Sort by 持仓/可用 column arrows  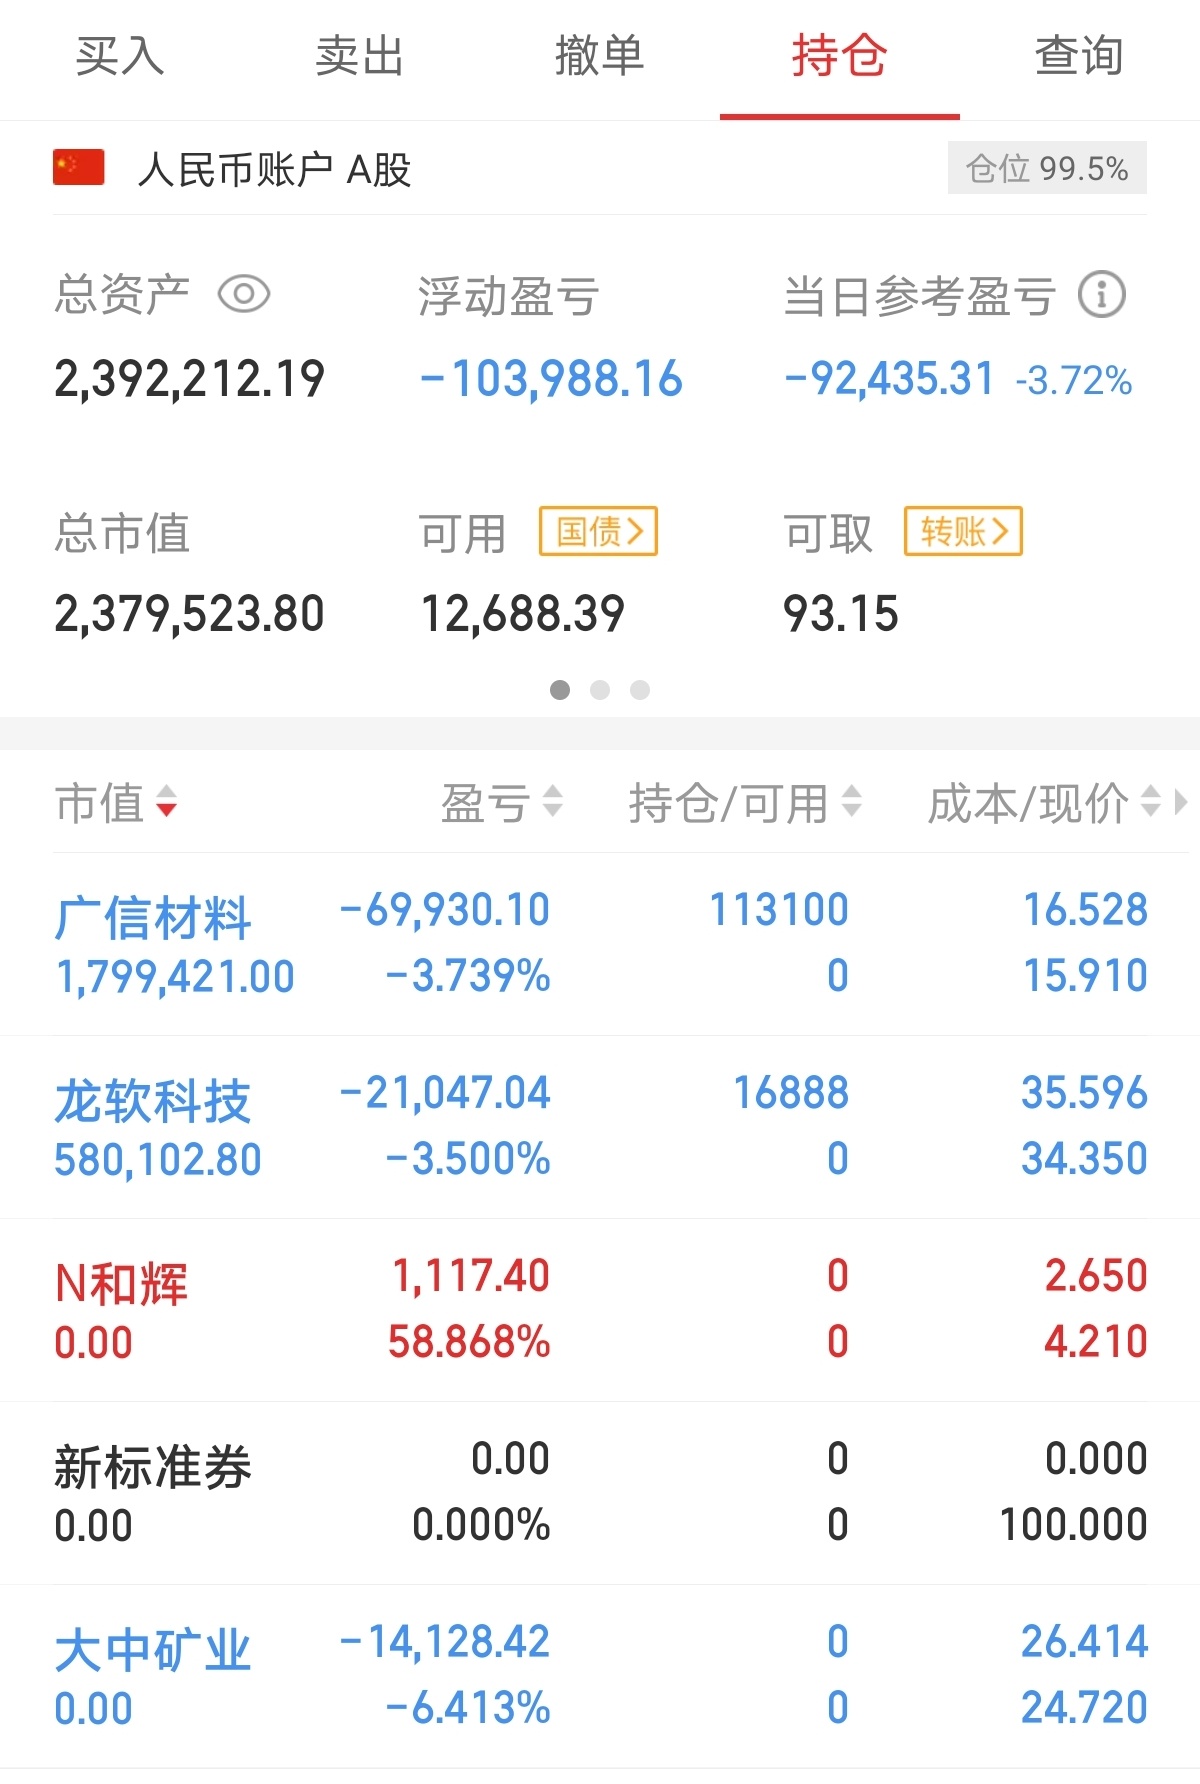pyautogui.click(x=851, y=802)
